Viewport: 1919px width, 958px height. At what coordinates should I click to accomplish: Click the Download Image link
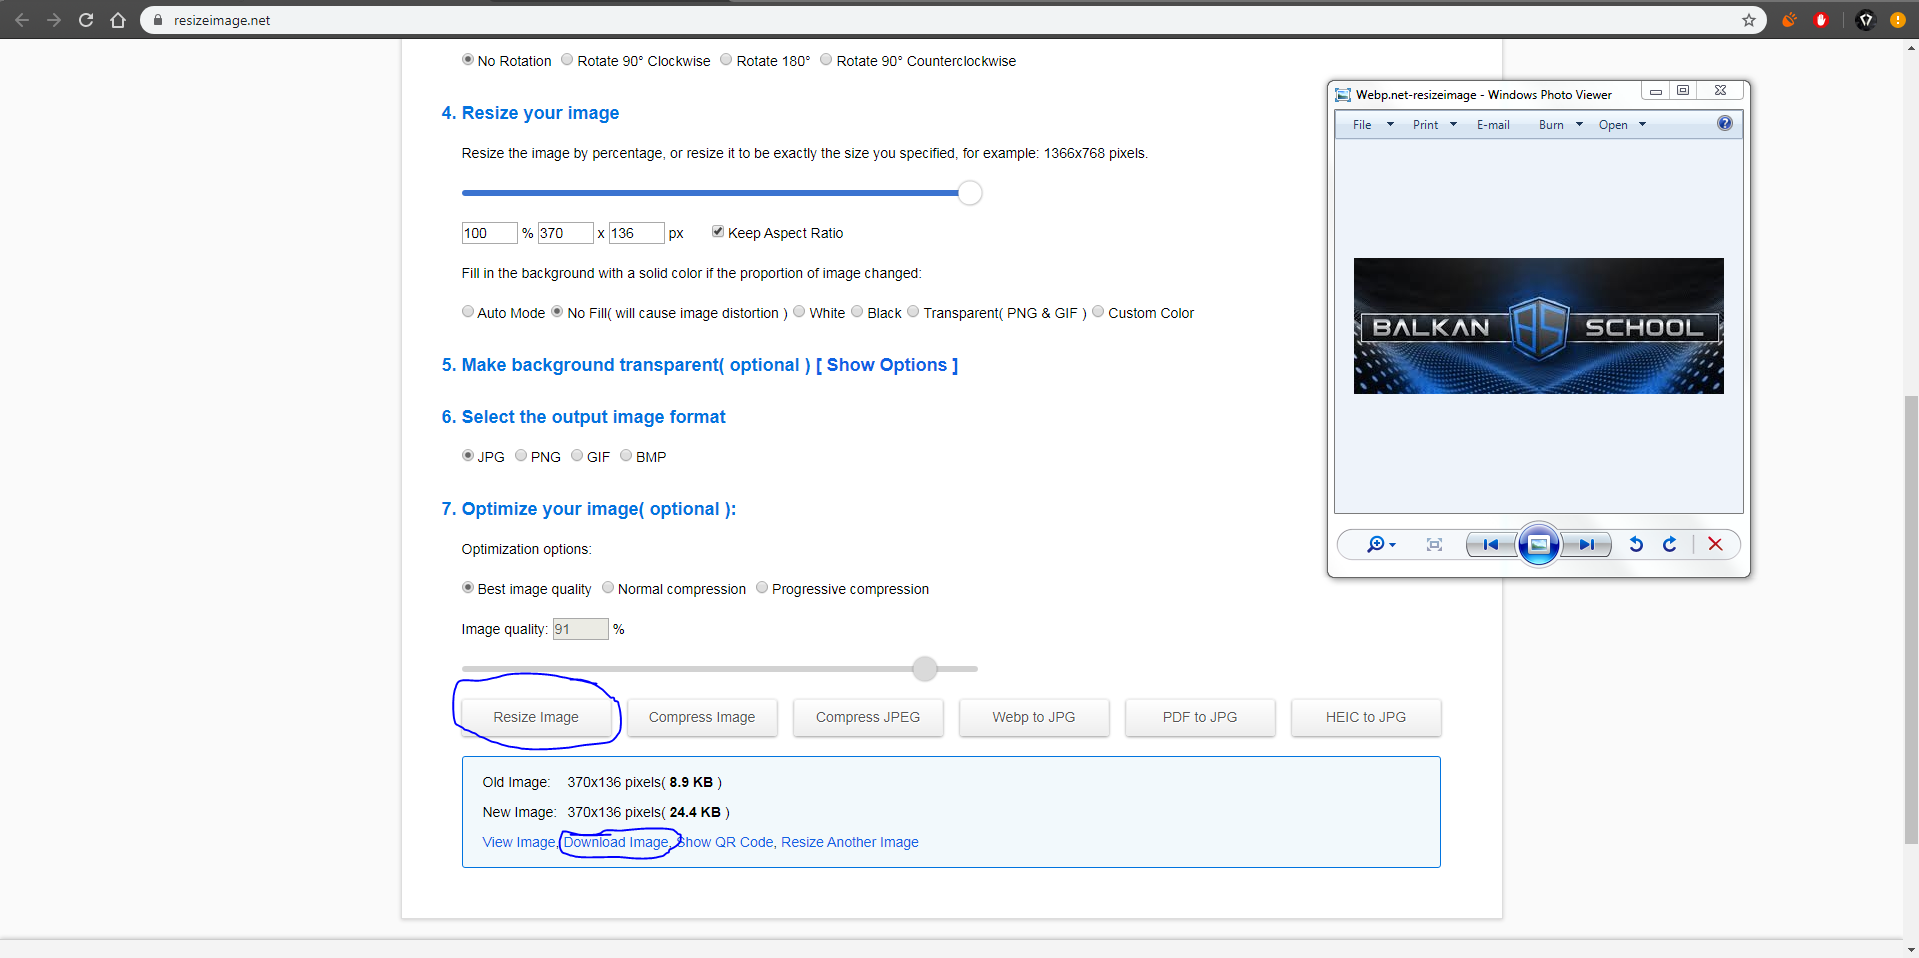(x=615, y=842)
